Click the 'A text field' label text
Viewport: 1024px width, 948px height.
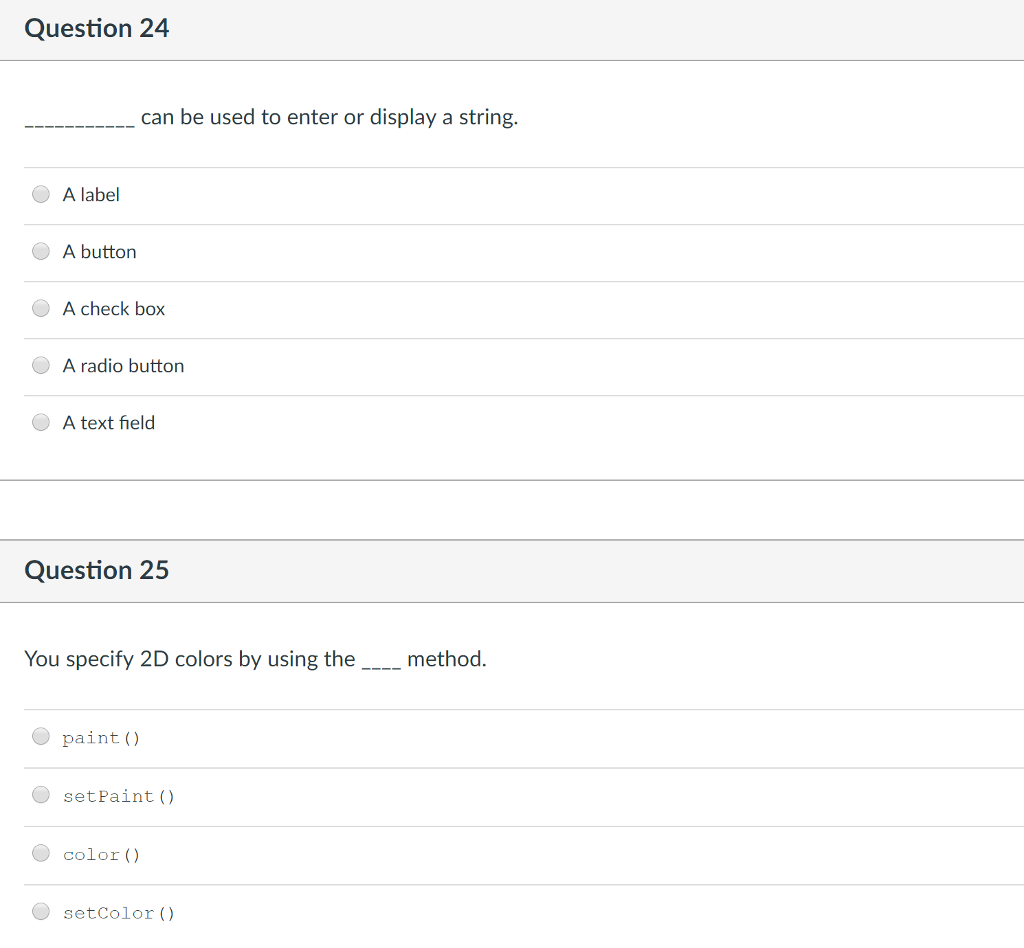(109, 422)
